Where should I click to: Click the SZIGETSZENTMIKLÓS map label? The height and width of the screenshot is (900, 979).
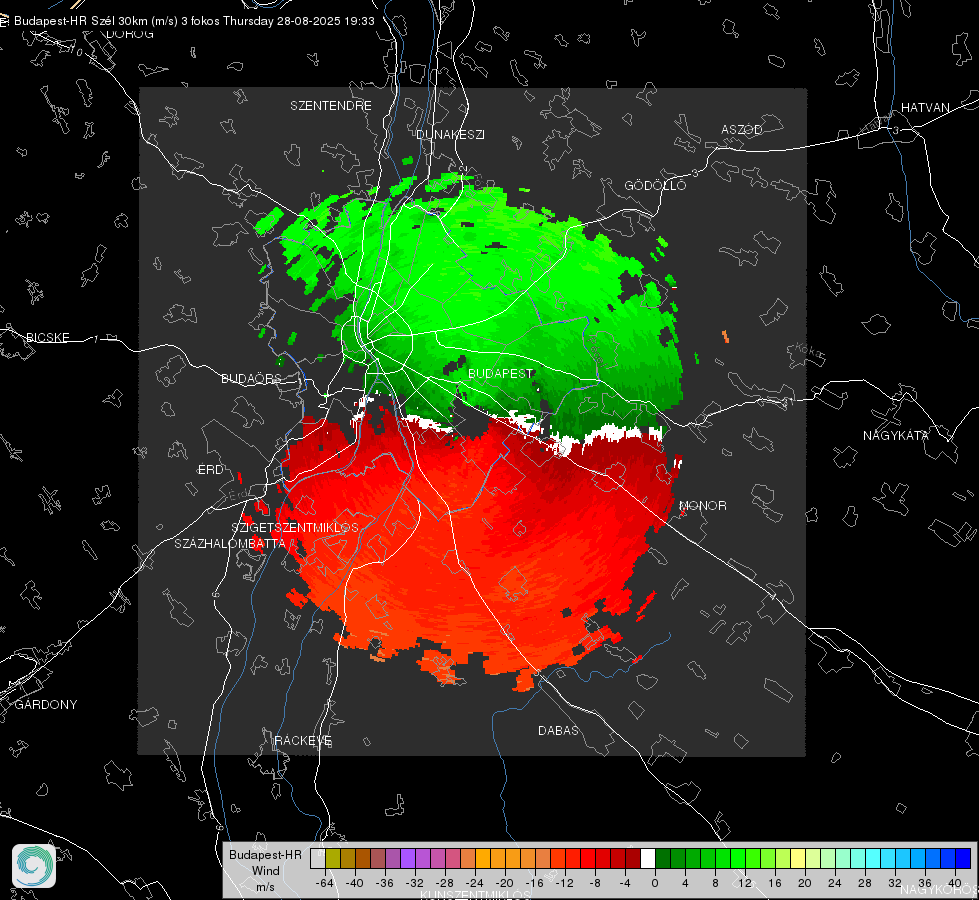pos(295,528)
